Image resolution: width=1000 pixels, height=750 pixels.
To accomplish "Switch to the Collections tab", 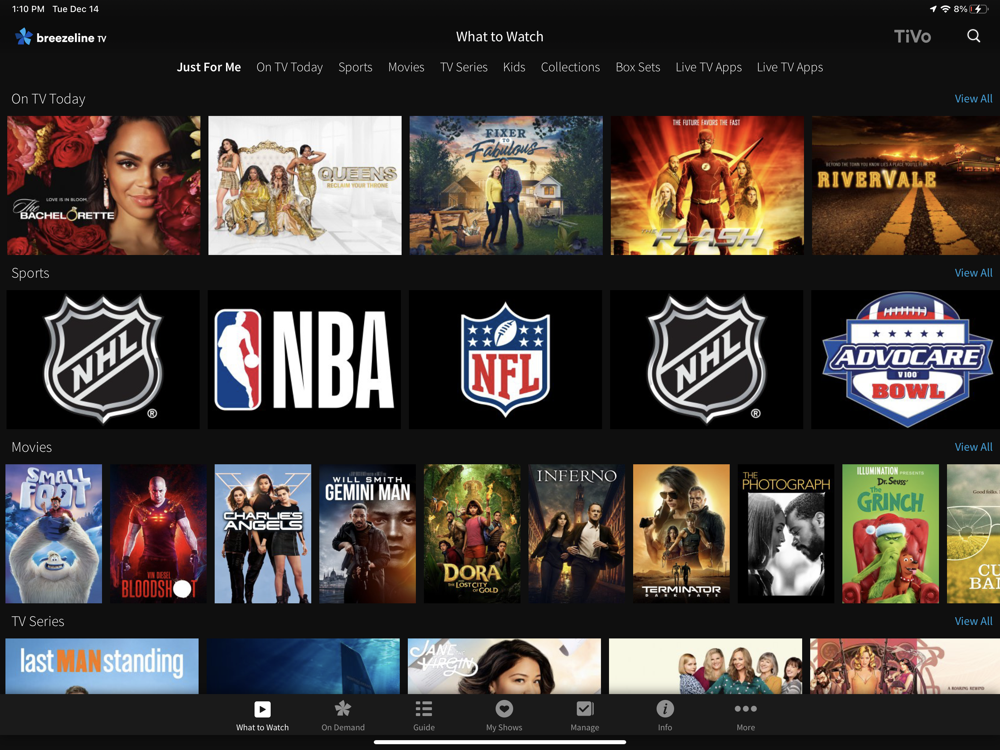I will tap(570, 67).
